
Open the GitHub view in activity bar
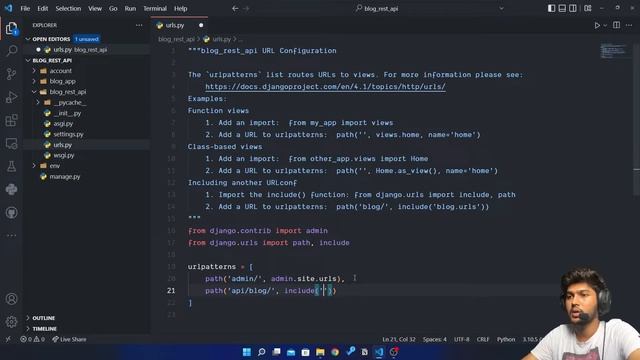pos(11,213)
